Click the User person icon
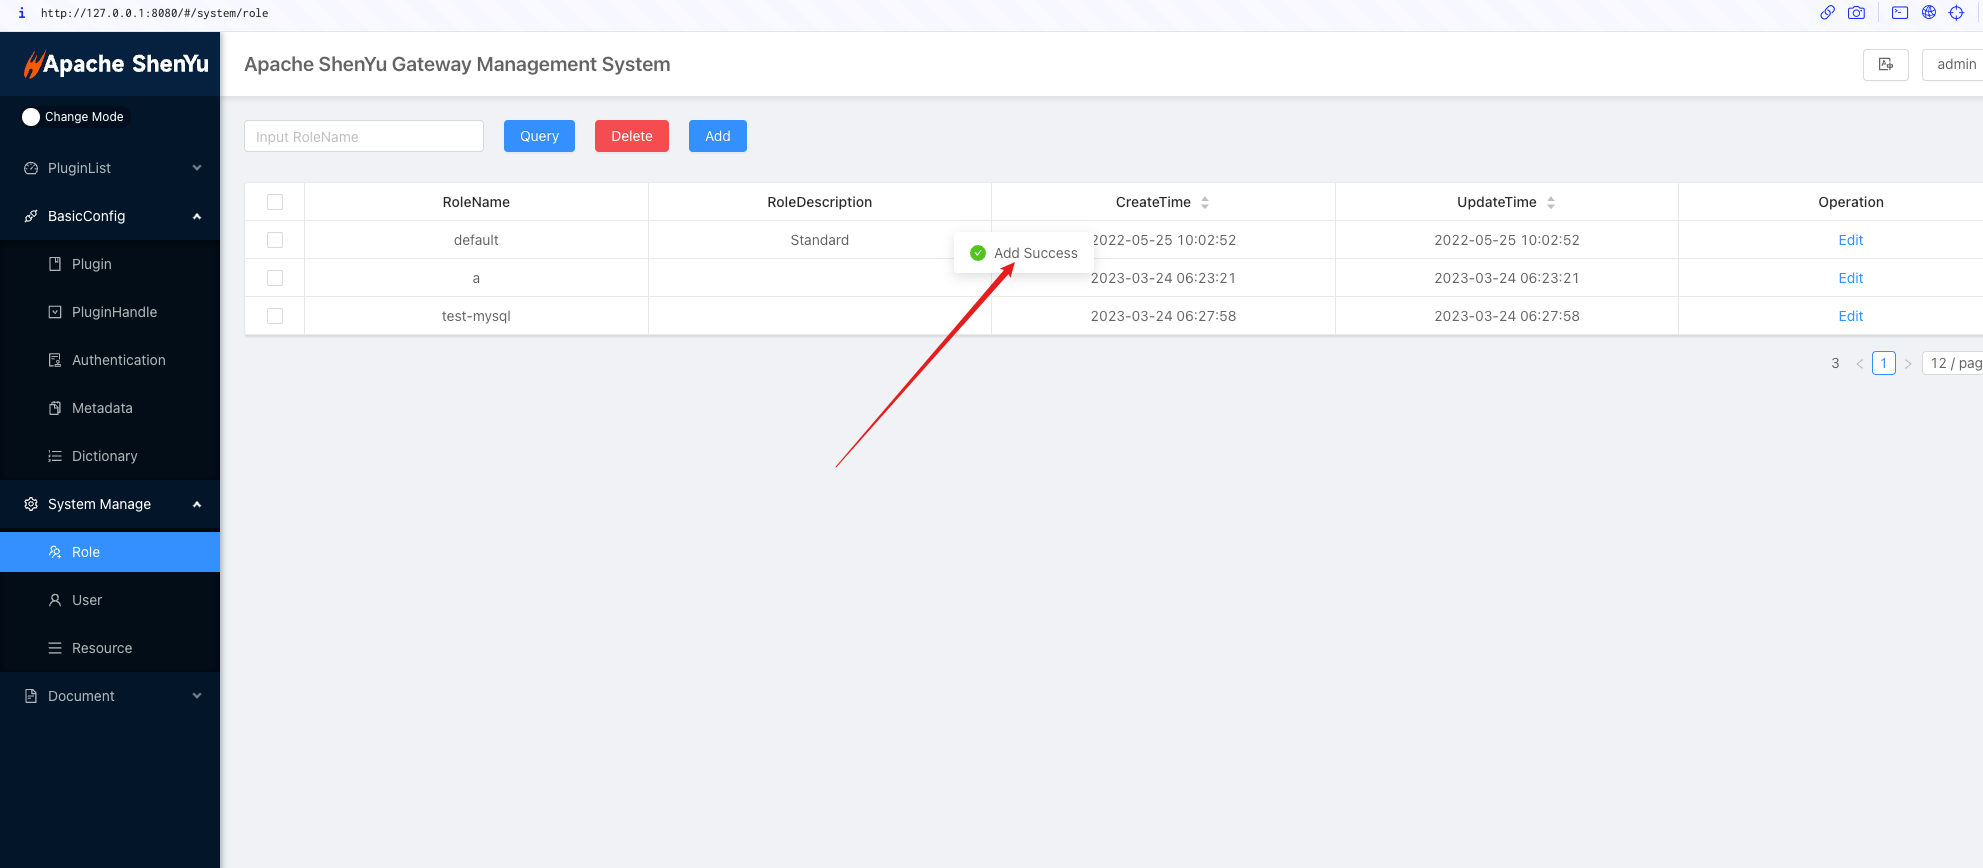Image resolution: width=1983 pixels, height=868 pixels. [55, 600]
